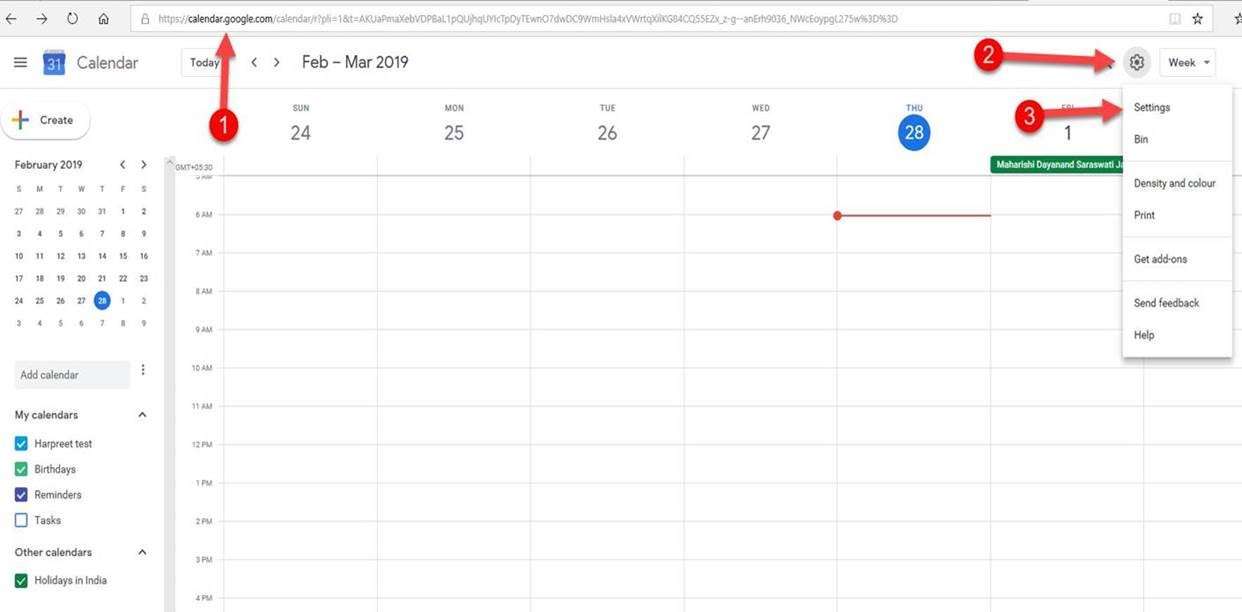This screenshot has height=612, width=1242.
Task: Go to next week arrow in header
Action: click(x=277, y=62)
